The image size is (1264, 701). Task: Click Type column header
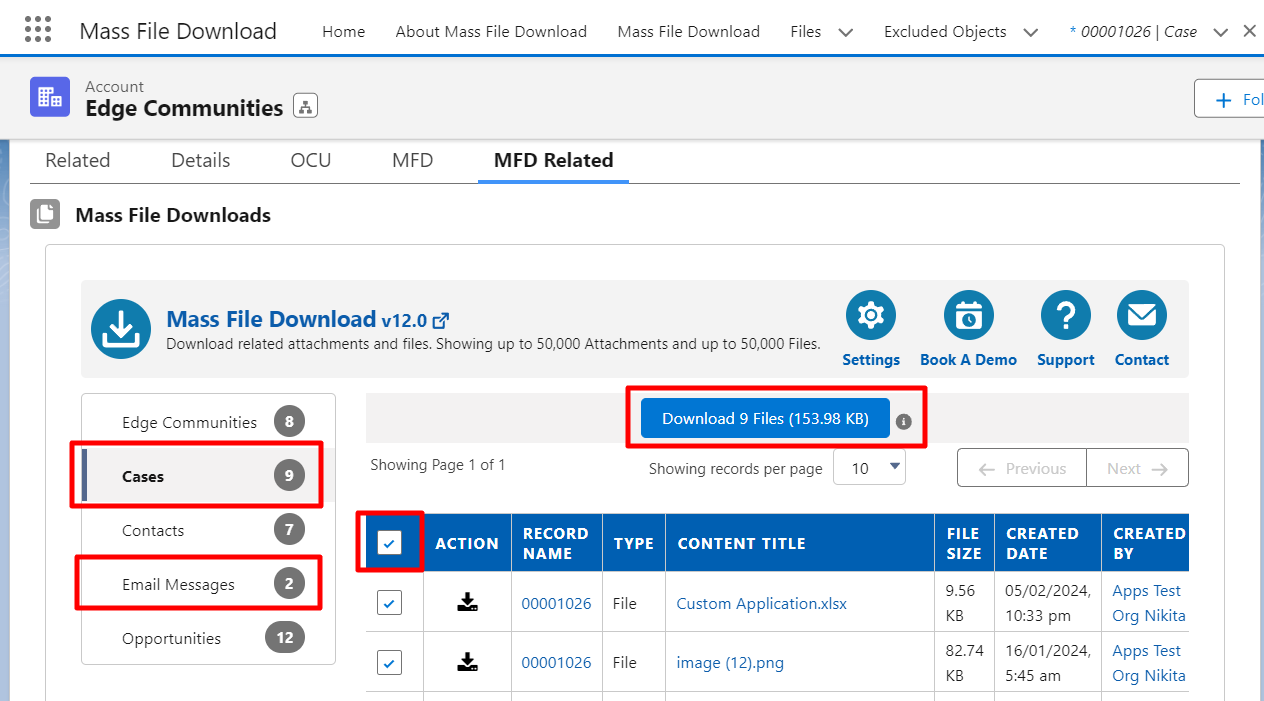click(634, 543)
